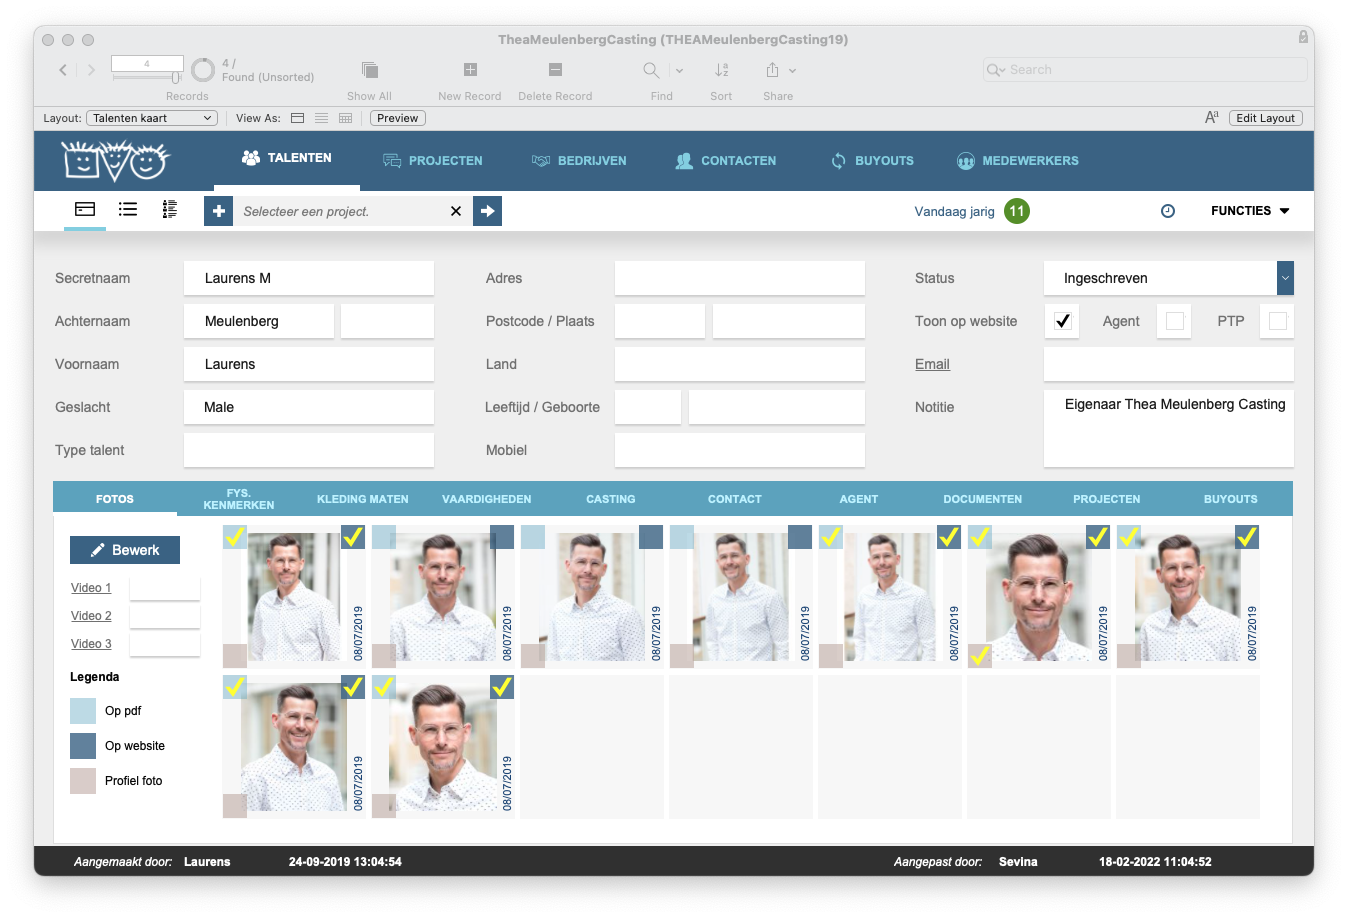
Task: Open the Find magnifier tool
Action: 651,70
